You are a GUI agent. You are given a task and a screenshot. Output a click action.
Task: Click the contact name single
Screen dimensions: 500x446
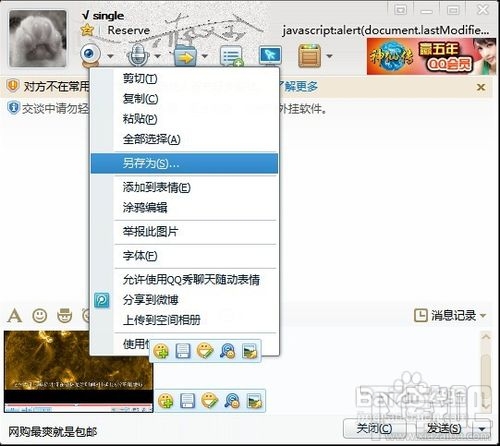point(108,15)
